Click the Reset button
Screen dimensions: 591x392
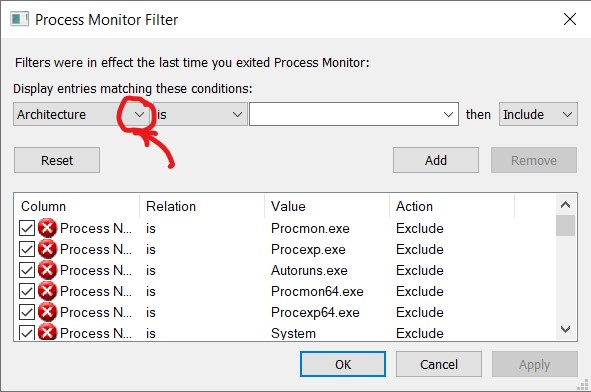click(57, 160)
